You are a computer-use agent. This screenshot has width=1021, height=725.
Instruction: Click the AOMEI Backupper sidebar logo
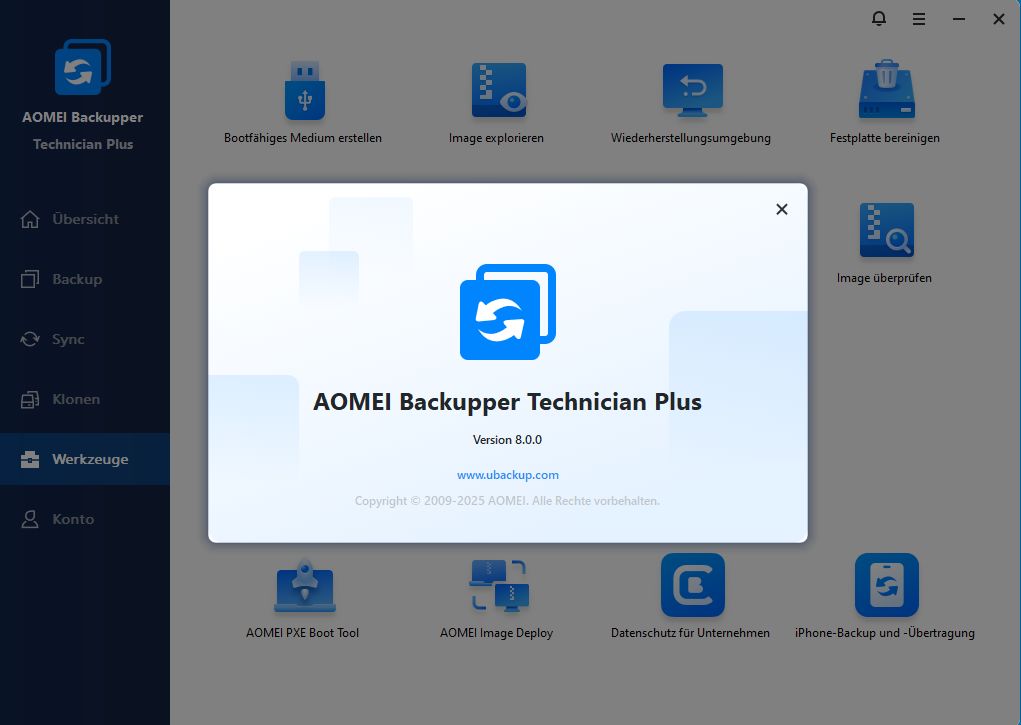tap(83, 66)
